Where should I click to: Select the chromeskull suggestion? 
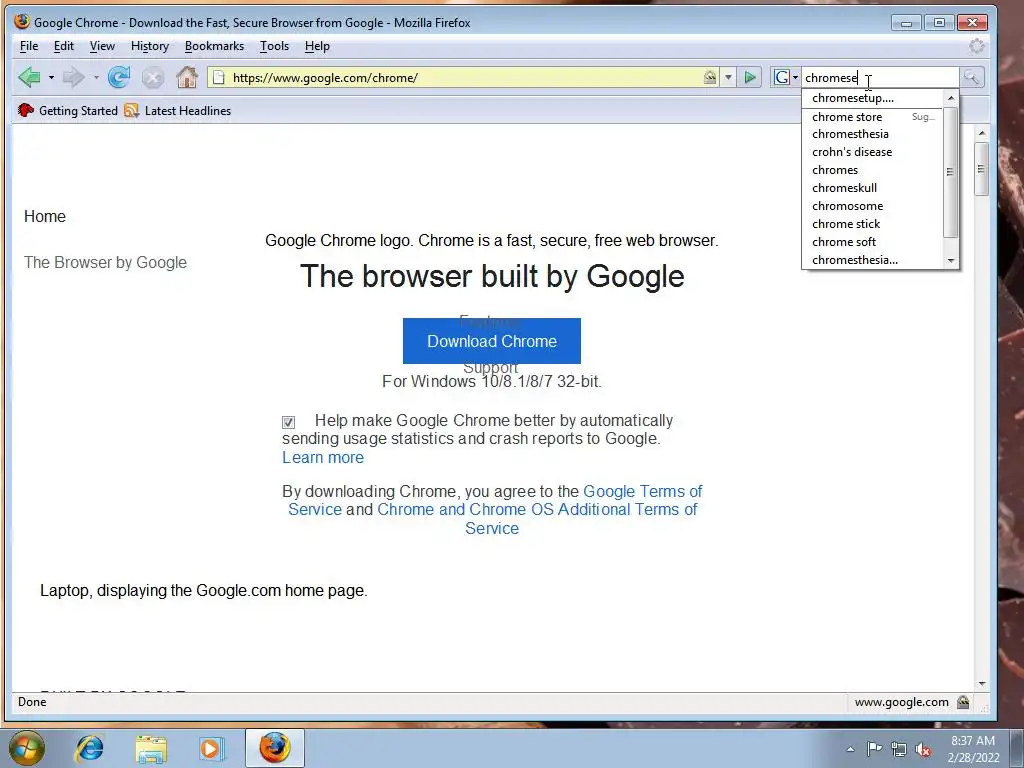[x=872, y=188]
